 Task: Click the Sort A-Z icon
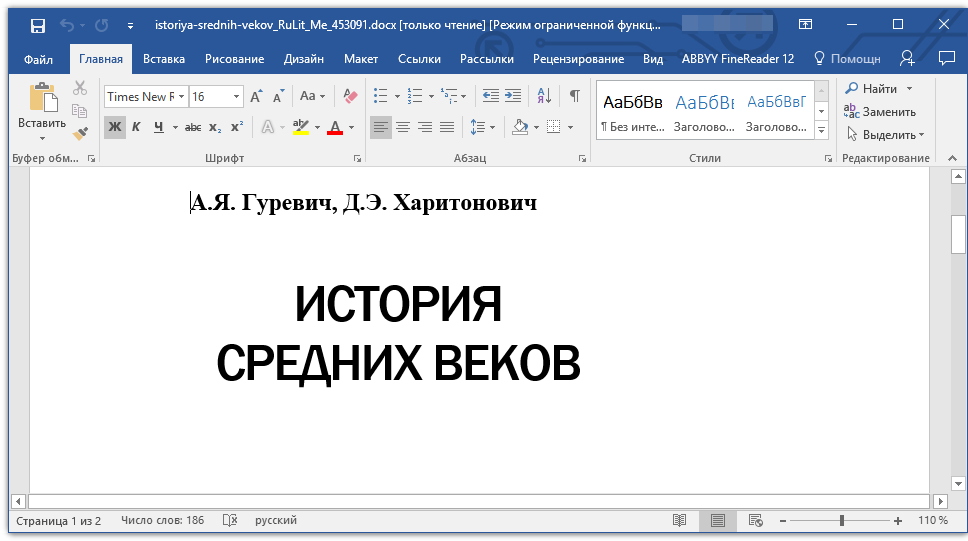tap(544, 96)
